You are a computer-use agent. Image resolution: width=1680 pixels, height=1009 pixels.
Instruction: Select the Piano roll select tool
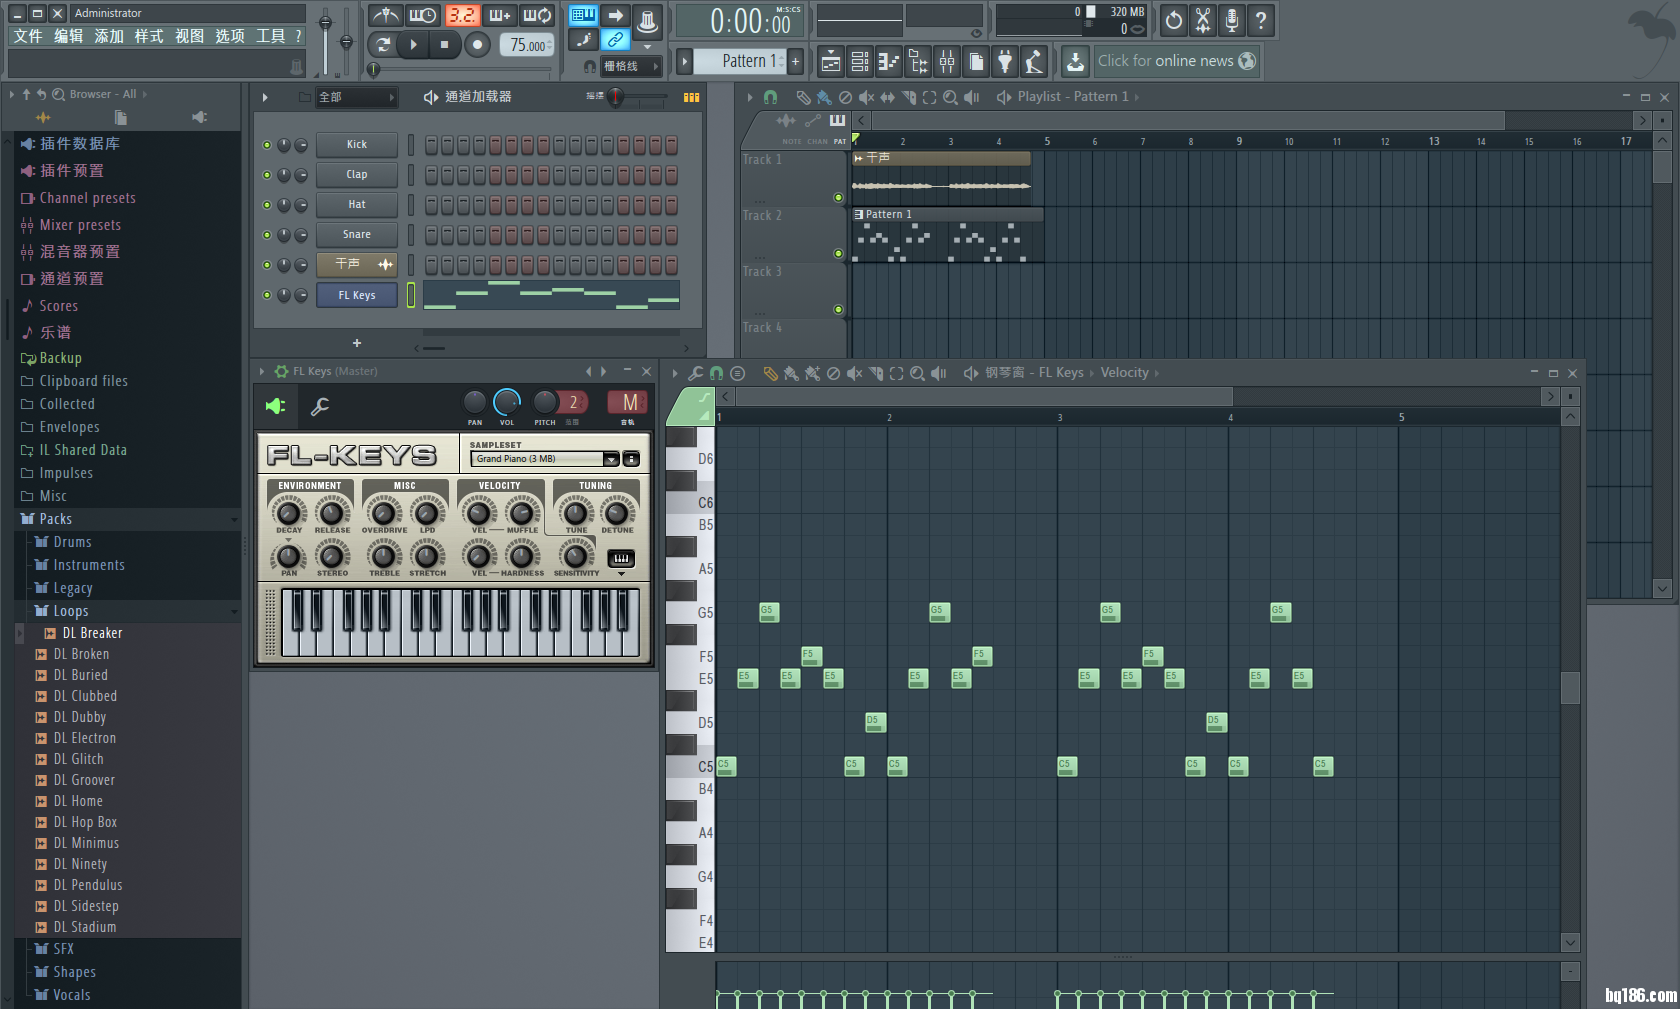point(896,373)
